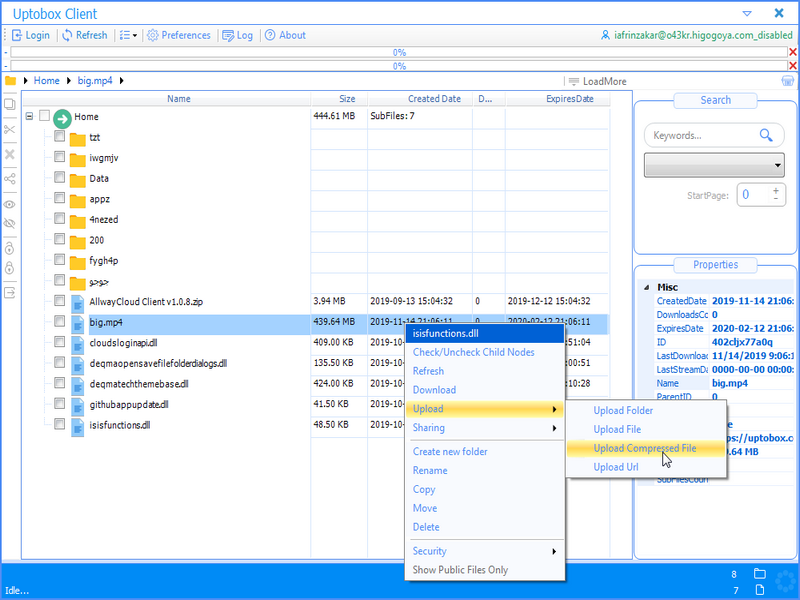Make files public with the eye icon
This screenshot has height=600, width=800.
coord(10,204)
